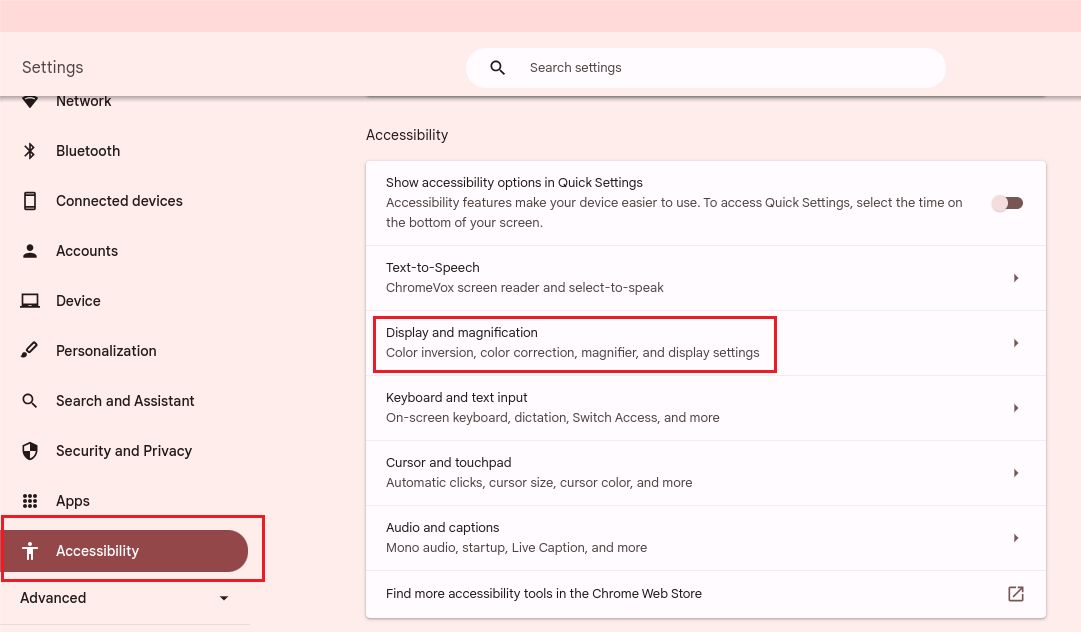The height and width of the screenshot is (632, 1081).
Task: Click the Security and Privacy shield icon
Action: coord(29,450)
